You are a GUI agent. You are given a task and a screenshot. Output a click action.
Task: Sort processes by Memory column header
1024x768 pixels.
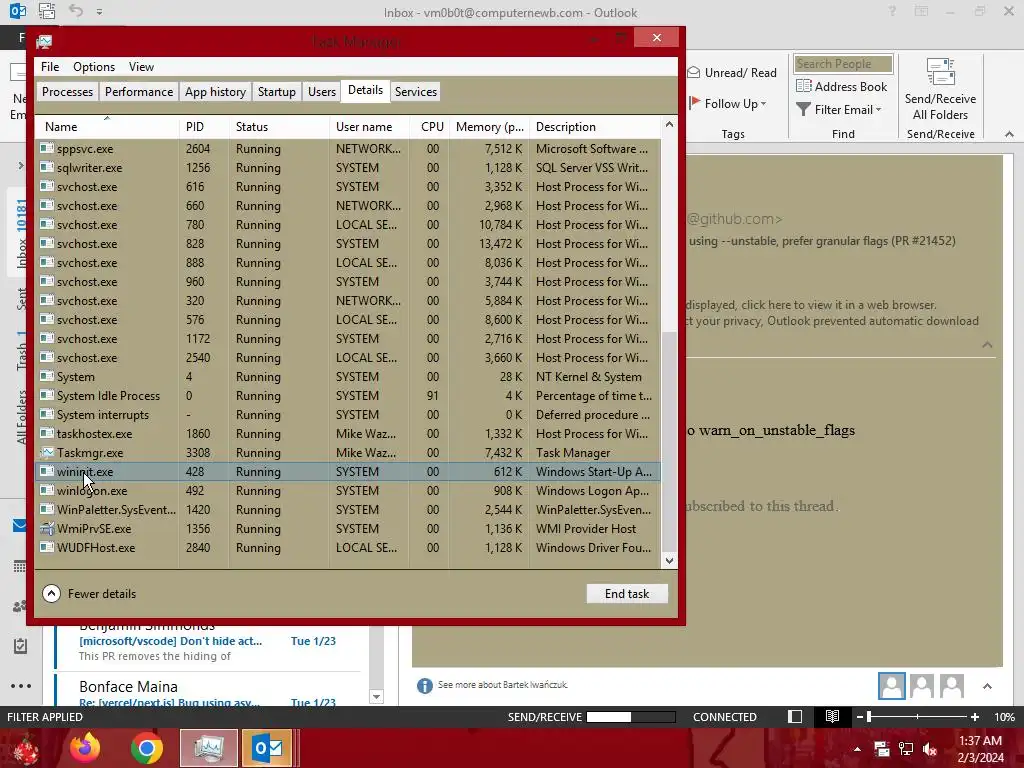[x=489, y=127]
